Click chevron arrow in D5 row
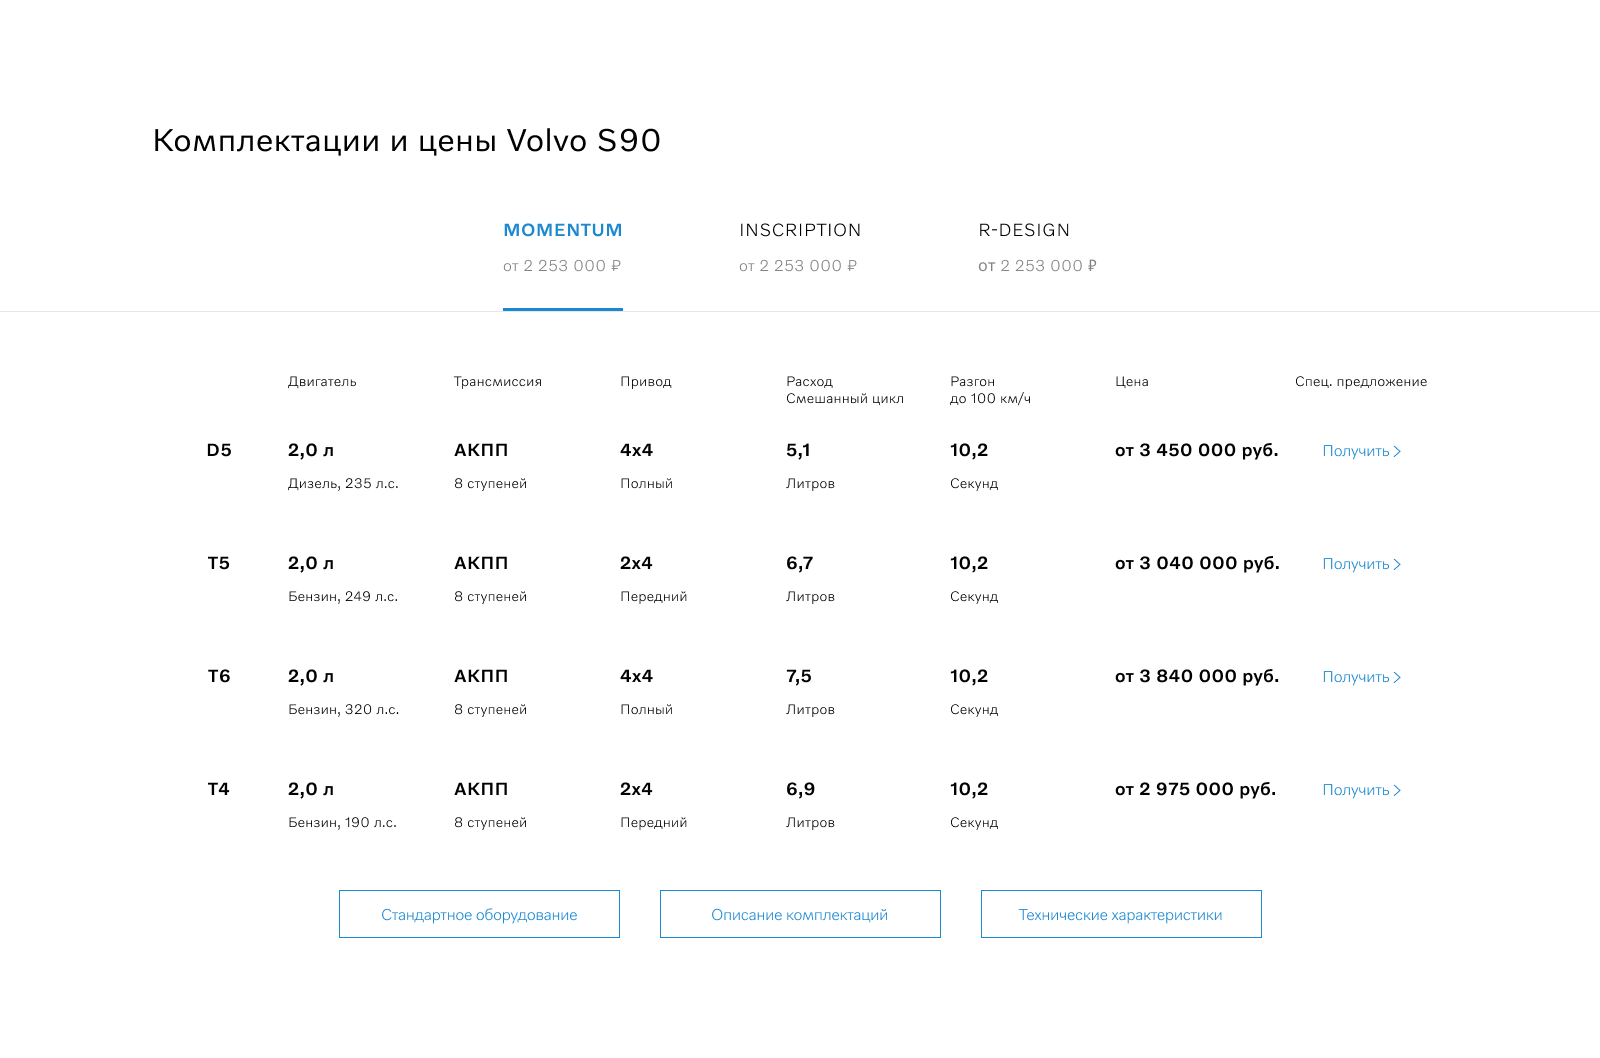The height and width of the screenshot is (1058, 1600). pyautogui.click(x=1397, y=452)
